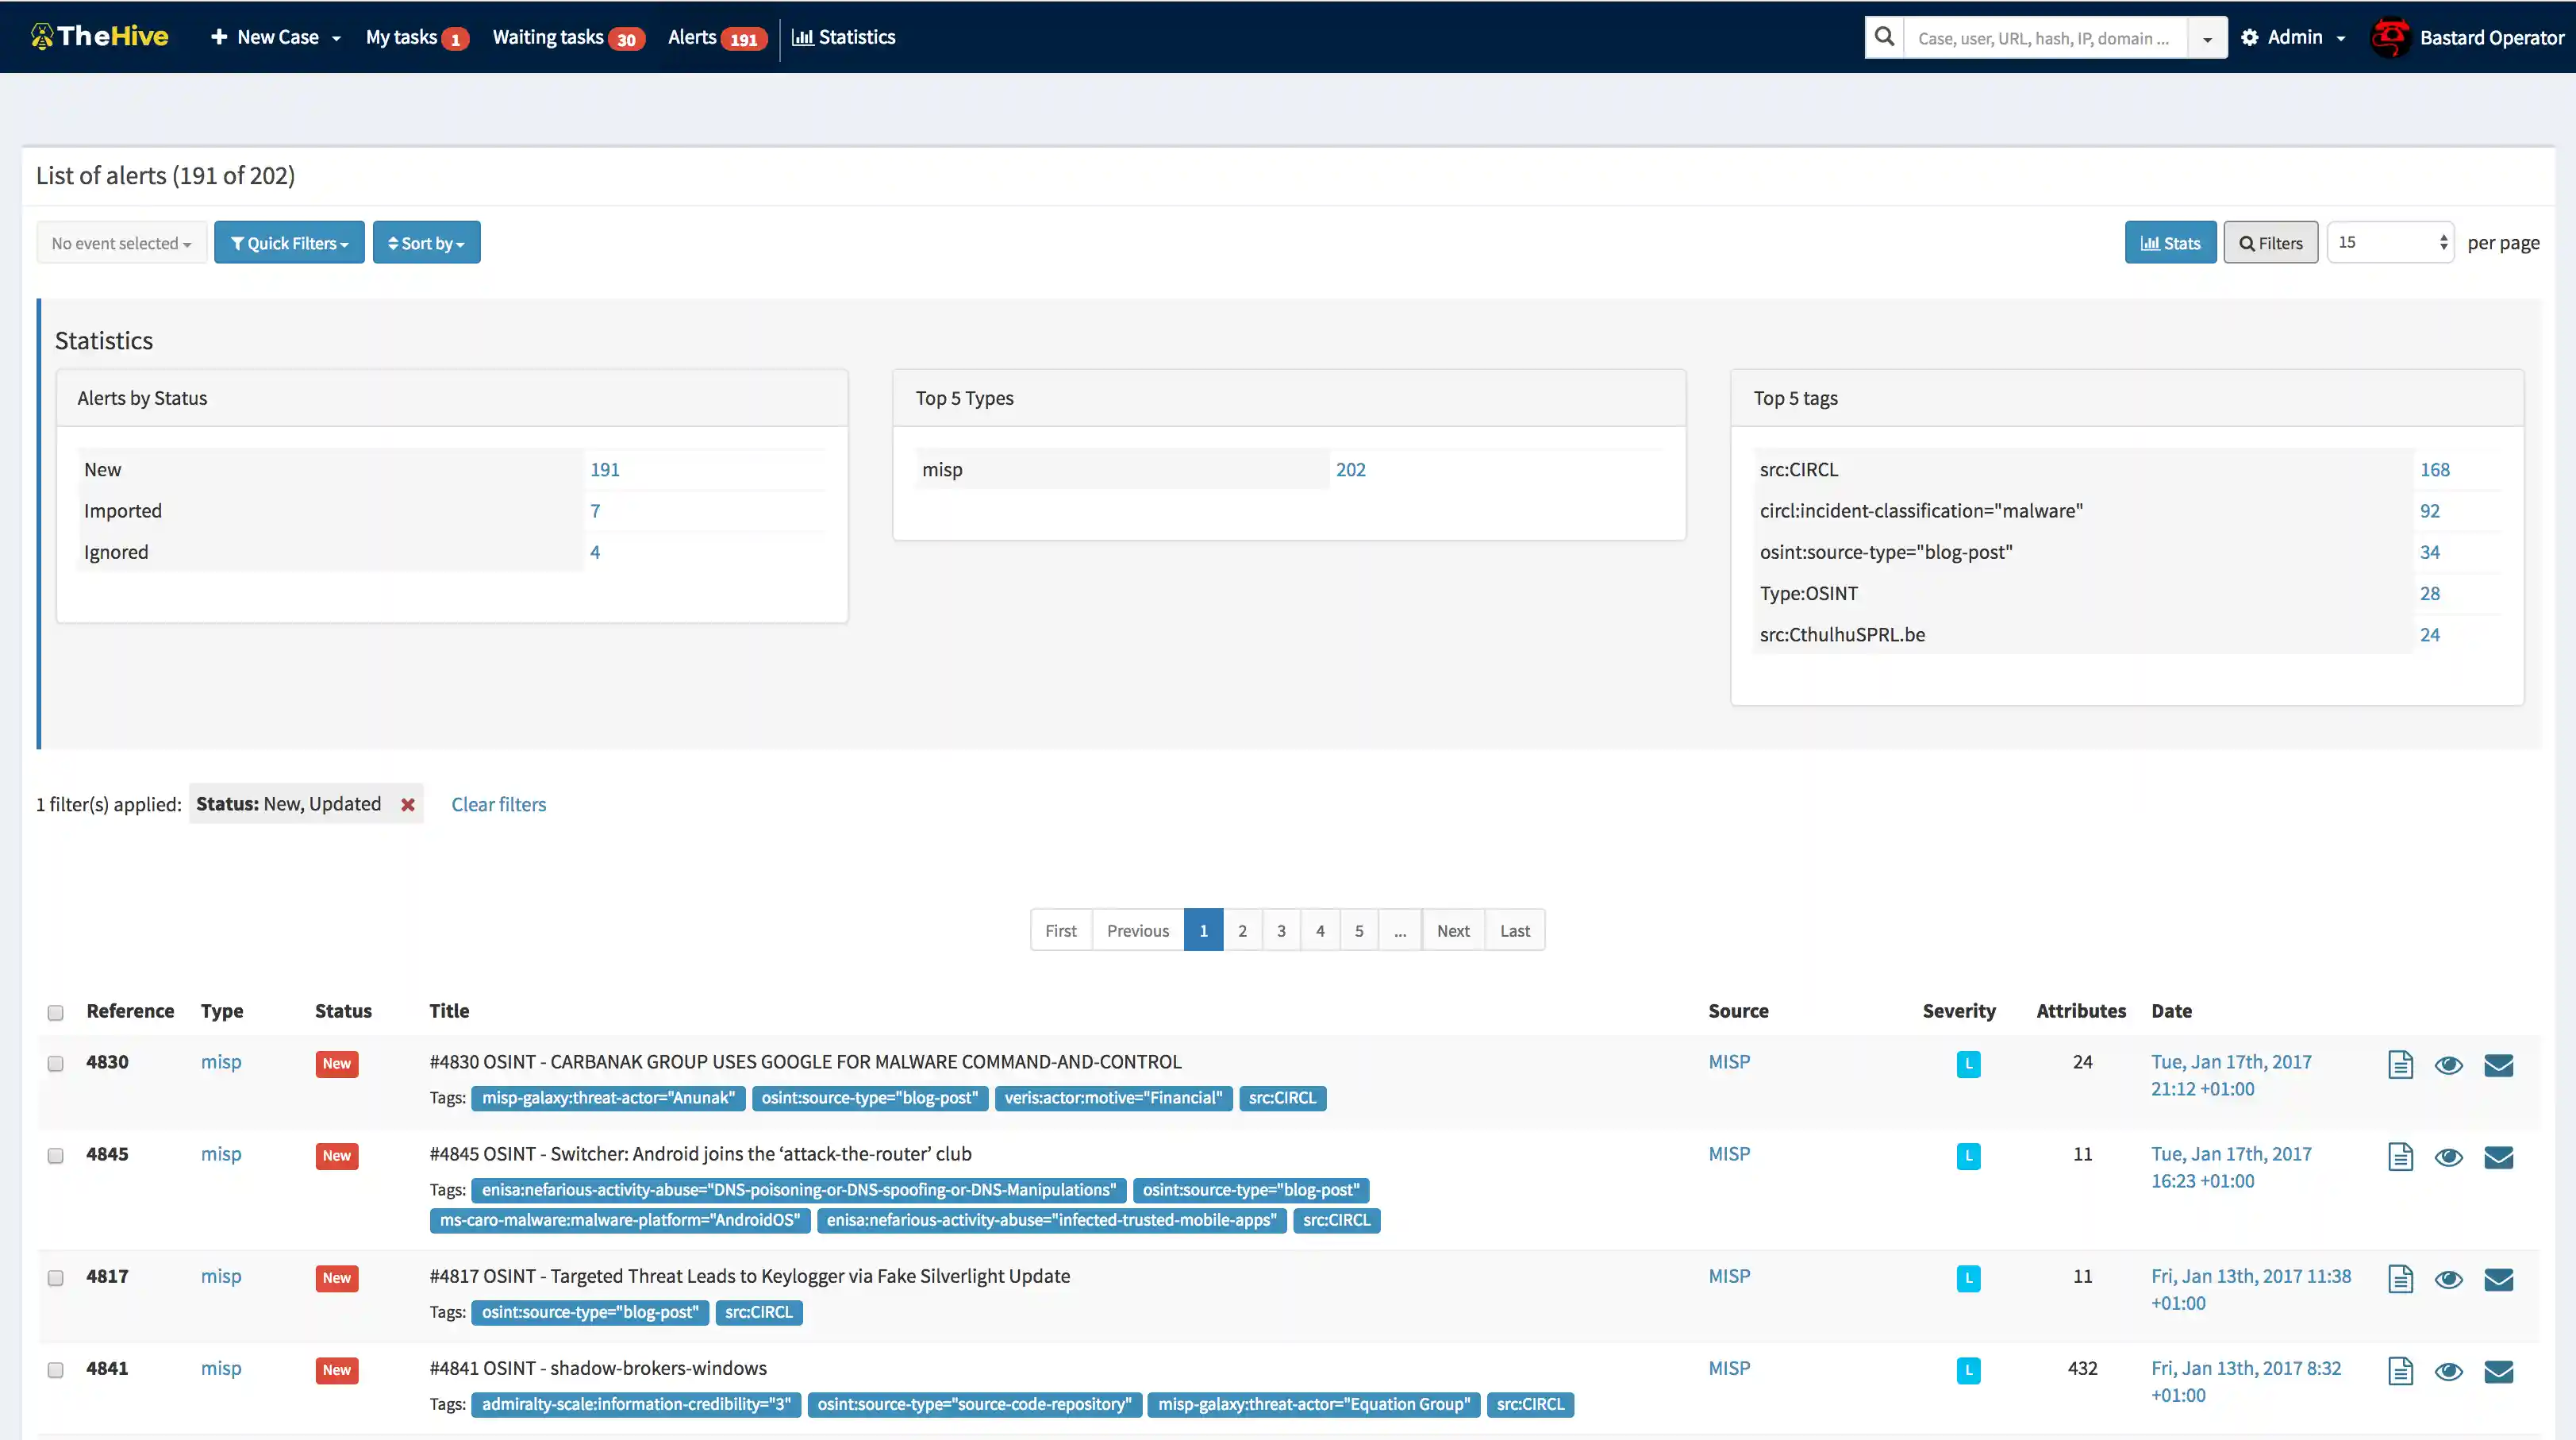This screenshot has width=2576, height=1440.
Task: Remove the Status filter with red X
Action: pos(408,805)
